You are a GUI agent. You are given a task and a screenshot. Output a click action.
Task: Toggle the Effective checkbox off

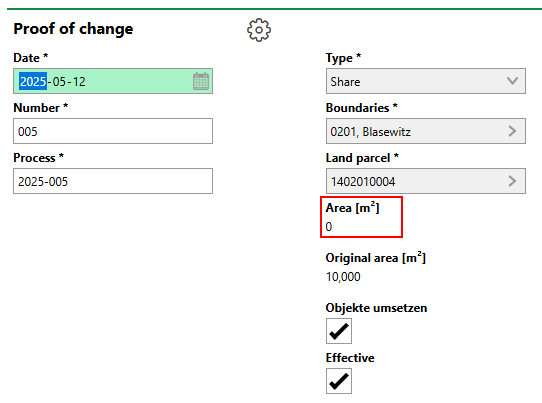coord(339,381)
